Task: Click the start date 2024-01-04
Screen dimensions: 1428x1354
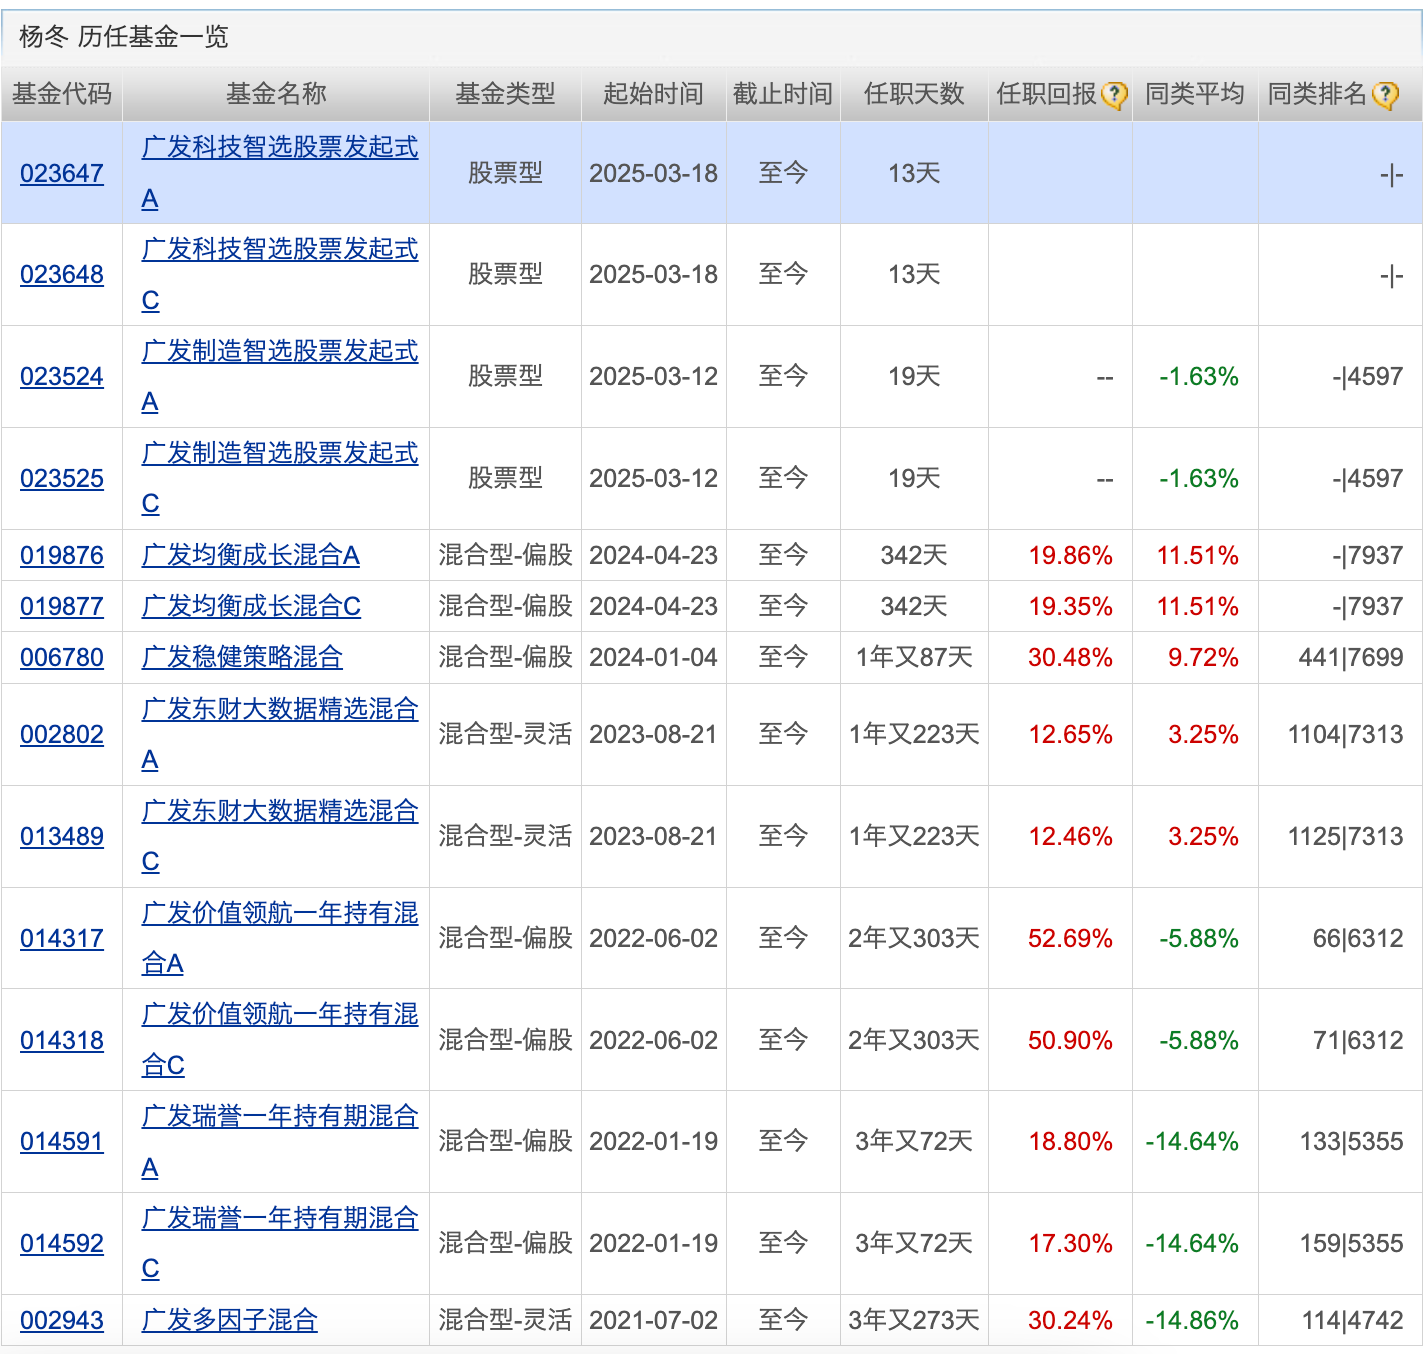Action: tap(653, 657)
